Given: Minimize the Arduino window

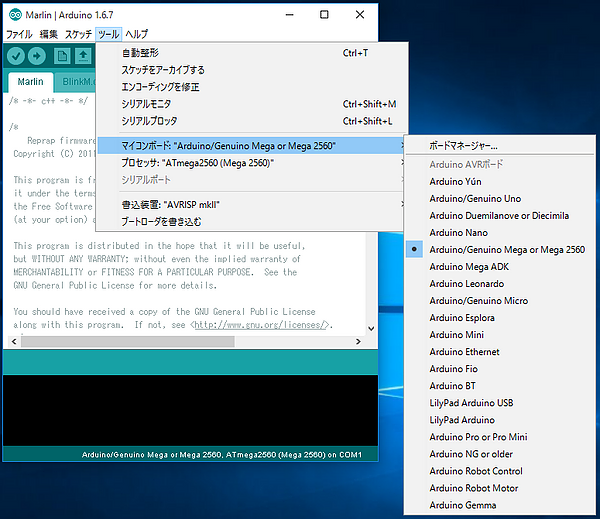Looking at the screenshot, I should click(290, 15).
